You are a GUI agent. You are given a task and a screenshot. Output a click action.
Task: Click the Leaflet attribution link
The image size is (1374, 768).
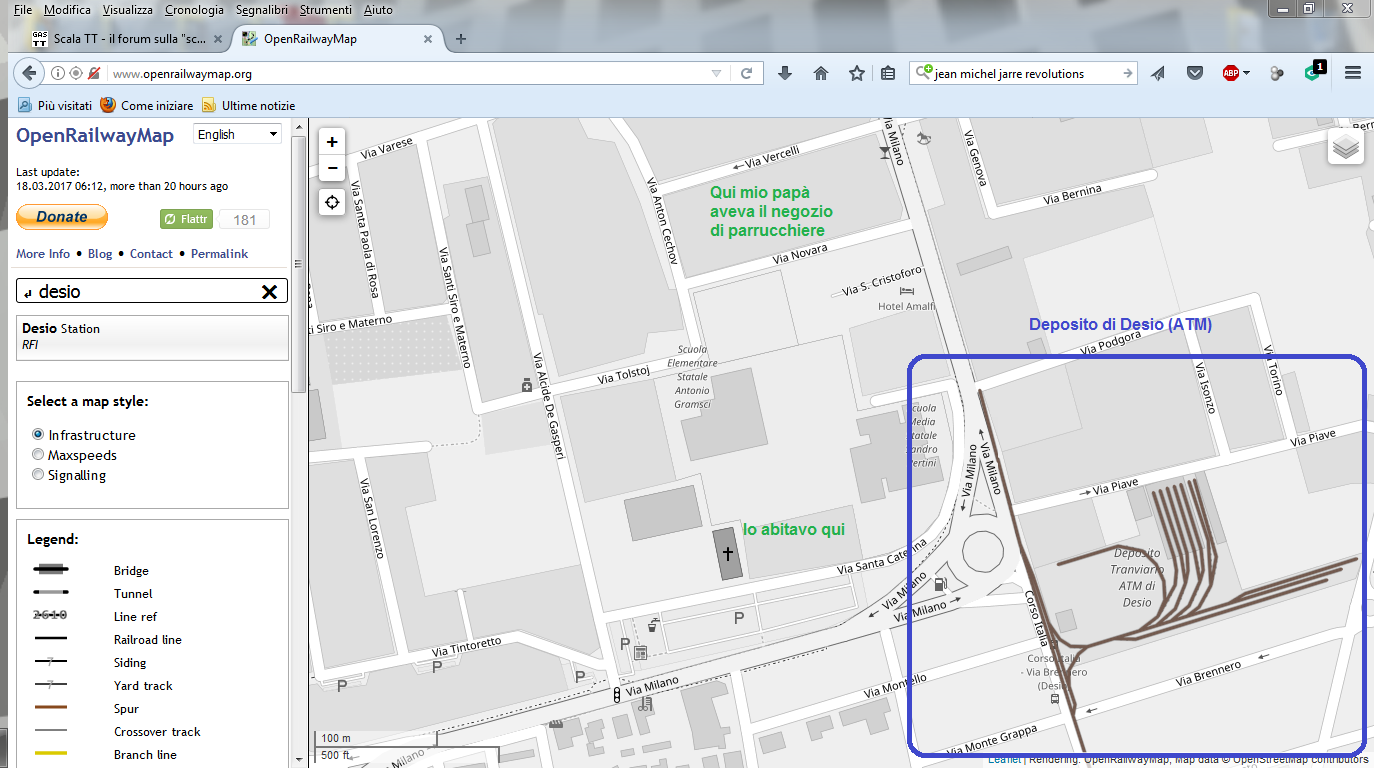pos(1004,759)
